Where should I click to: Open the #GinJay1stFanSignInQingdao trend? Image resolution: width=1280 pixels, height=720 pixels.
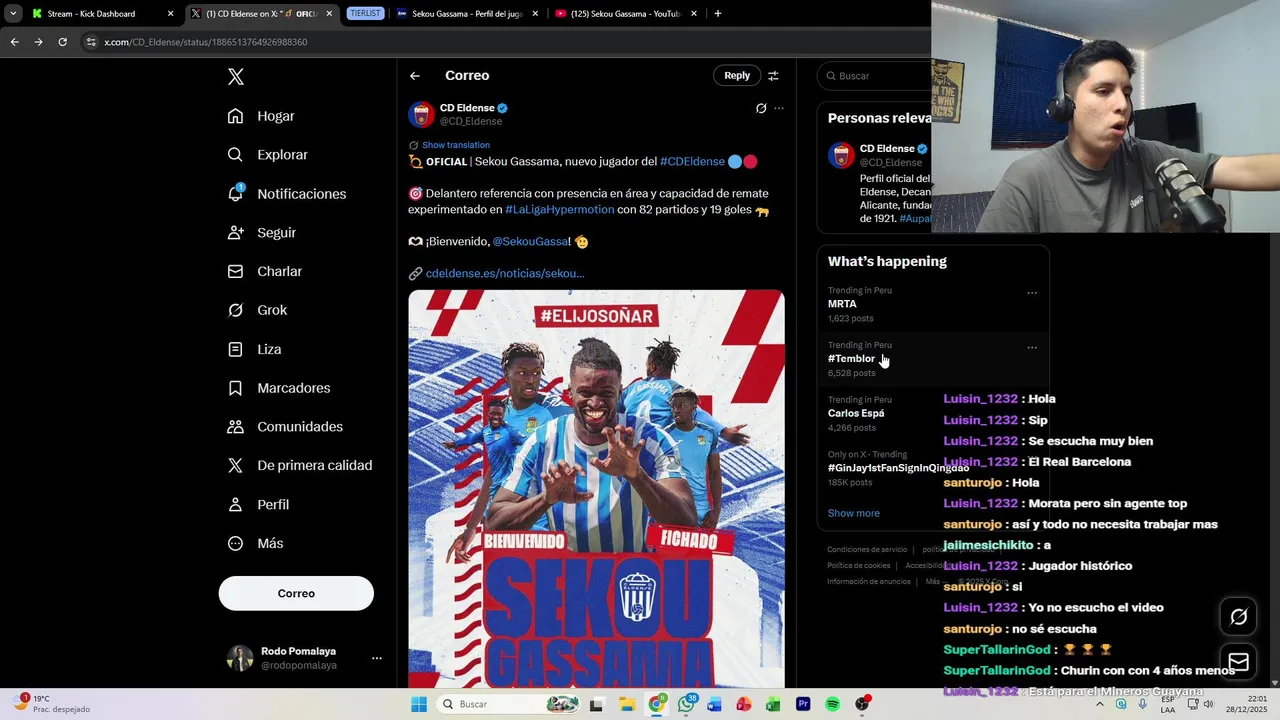(x=898, y=468)
